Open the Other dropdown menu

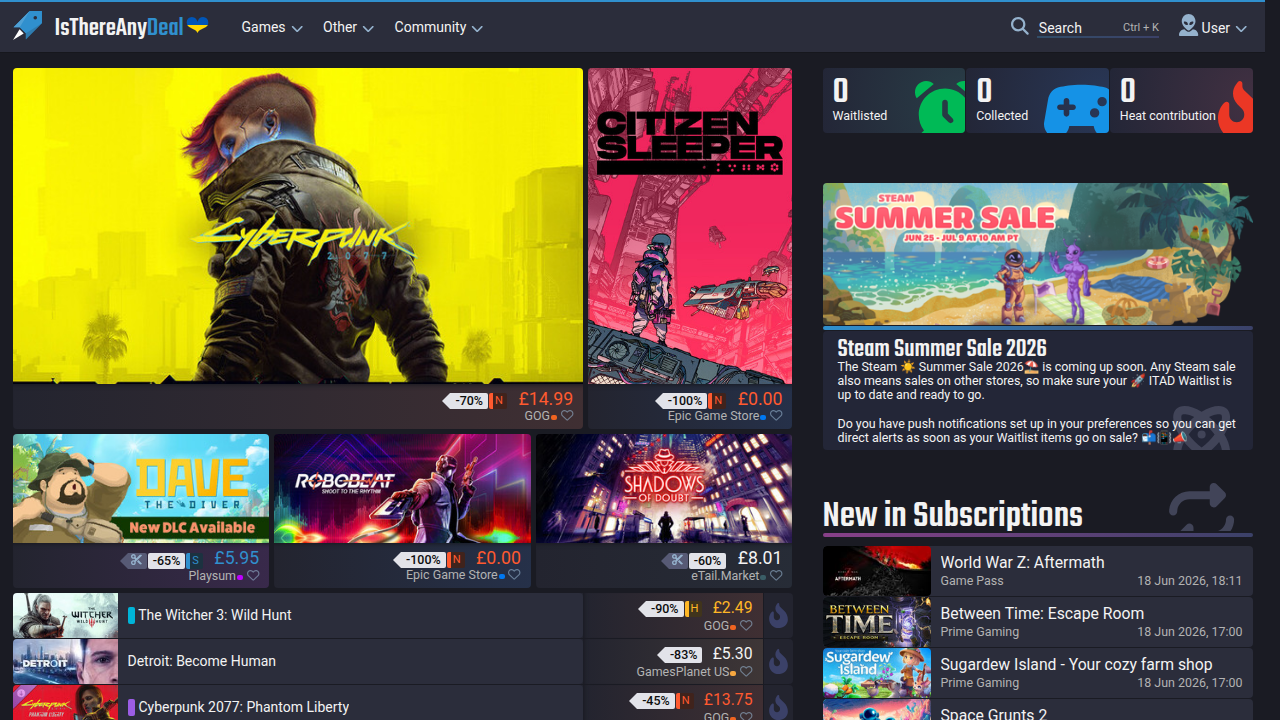pyautogui.click(x=348, y=27)
